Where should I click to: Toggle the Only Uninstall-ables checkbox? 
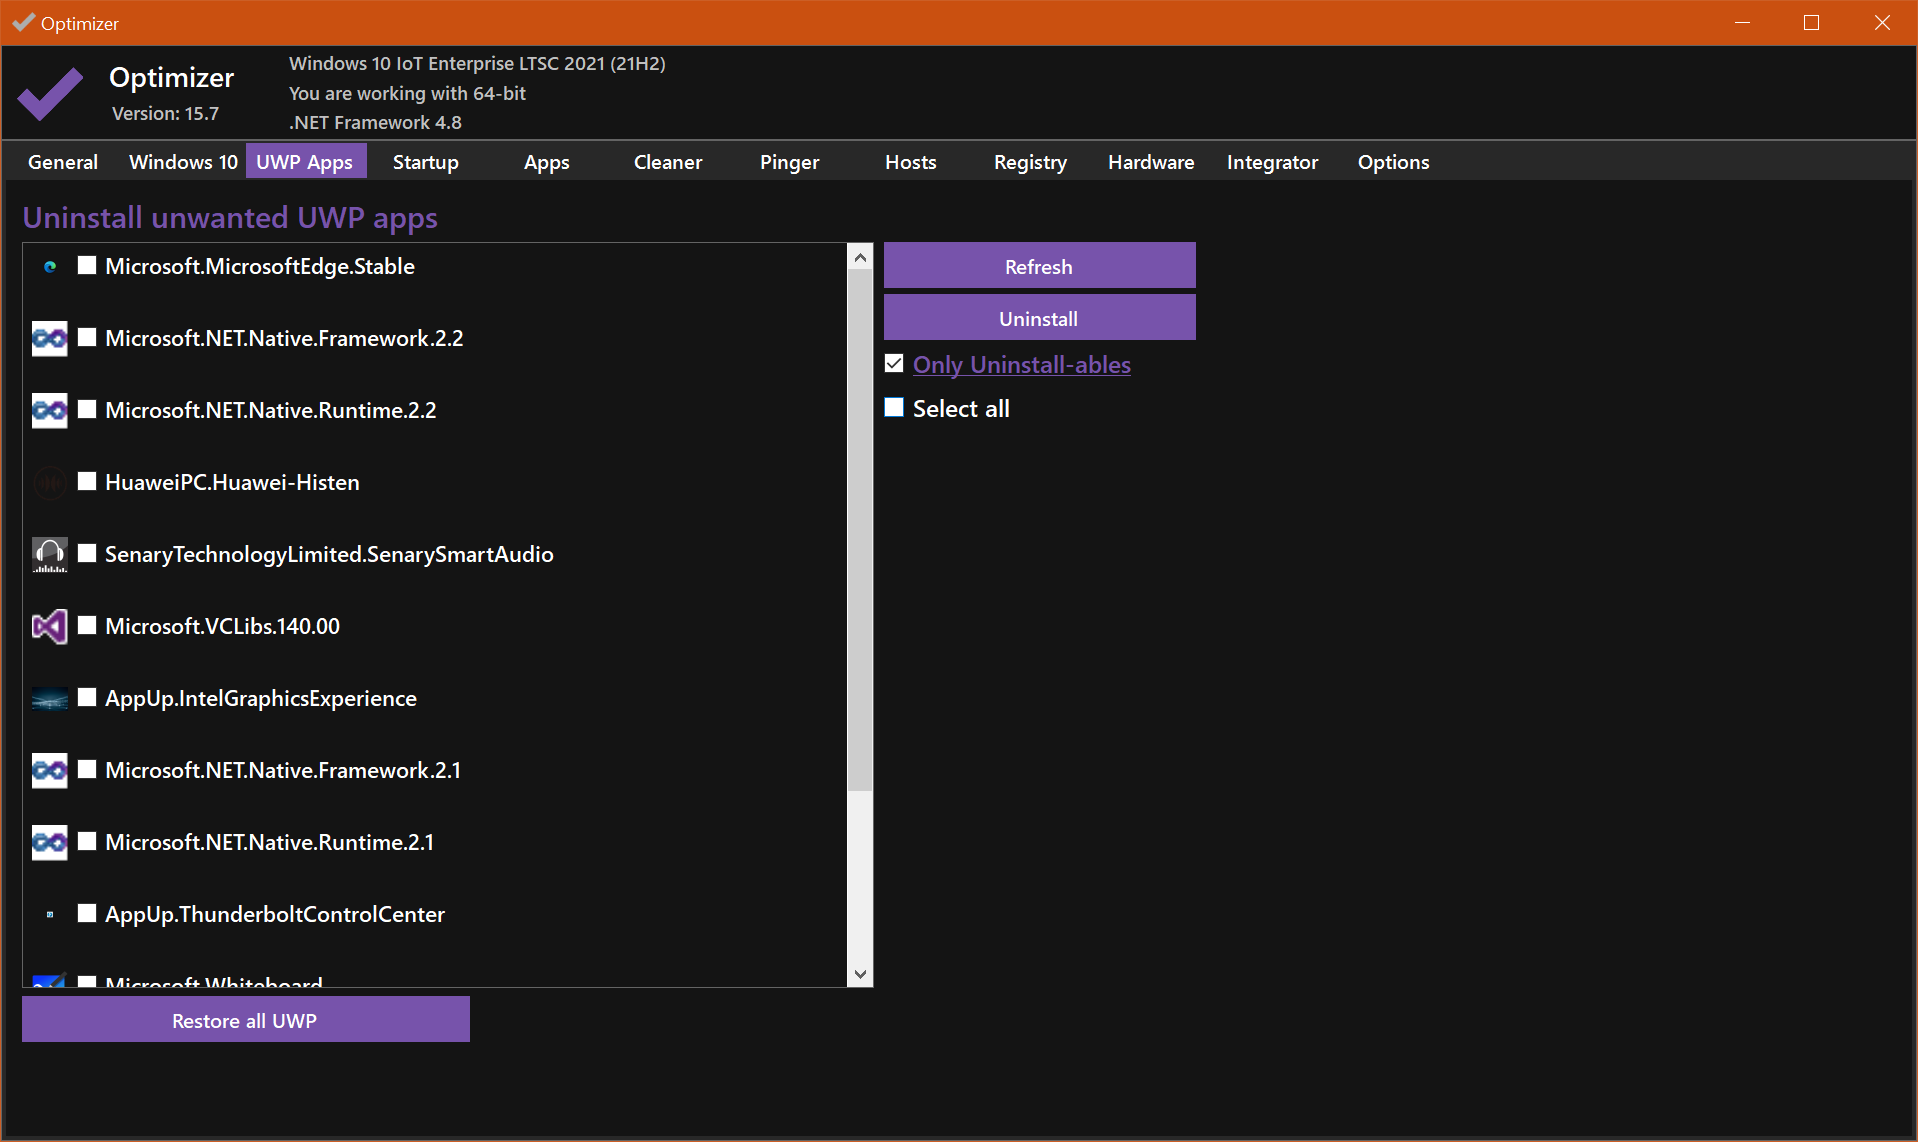(894, 363)
